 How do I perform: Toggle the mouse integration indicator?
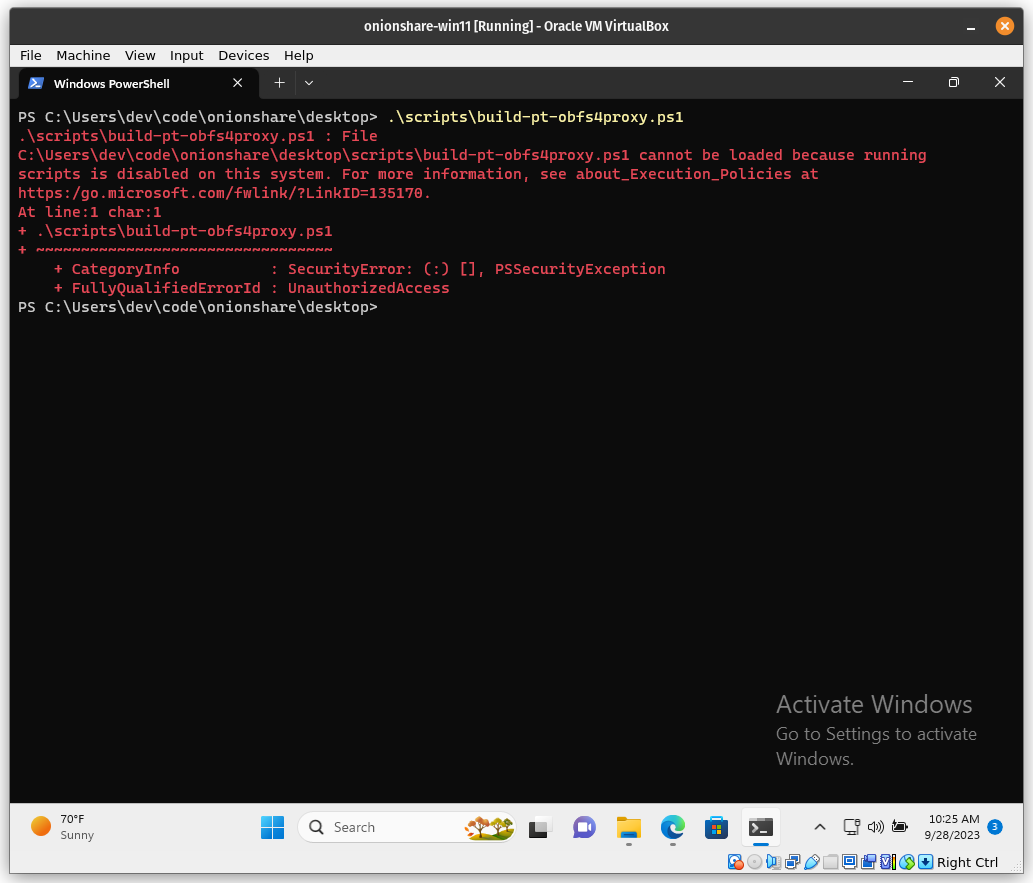tap(905, 861)
